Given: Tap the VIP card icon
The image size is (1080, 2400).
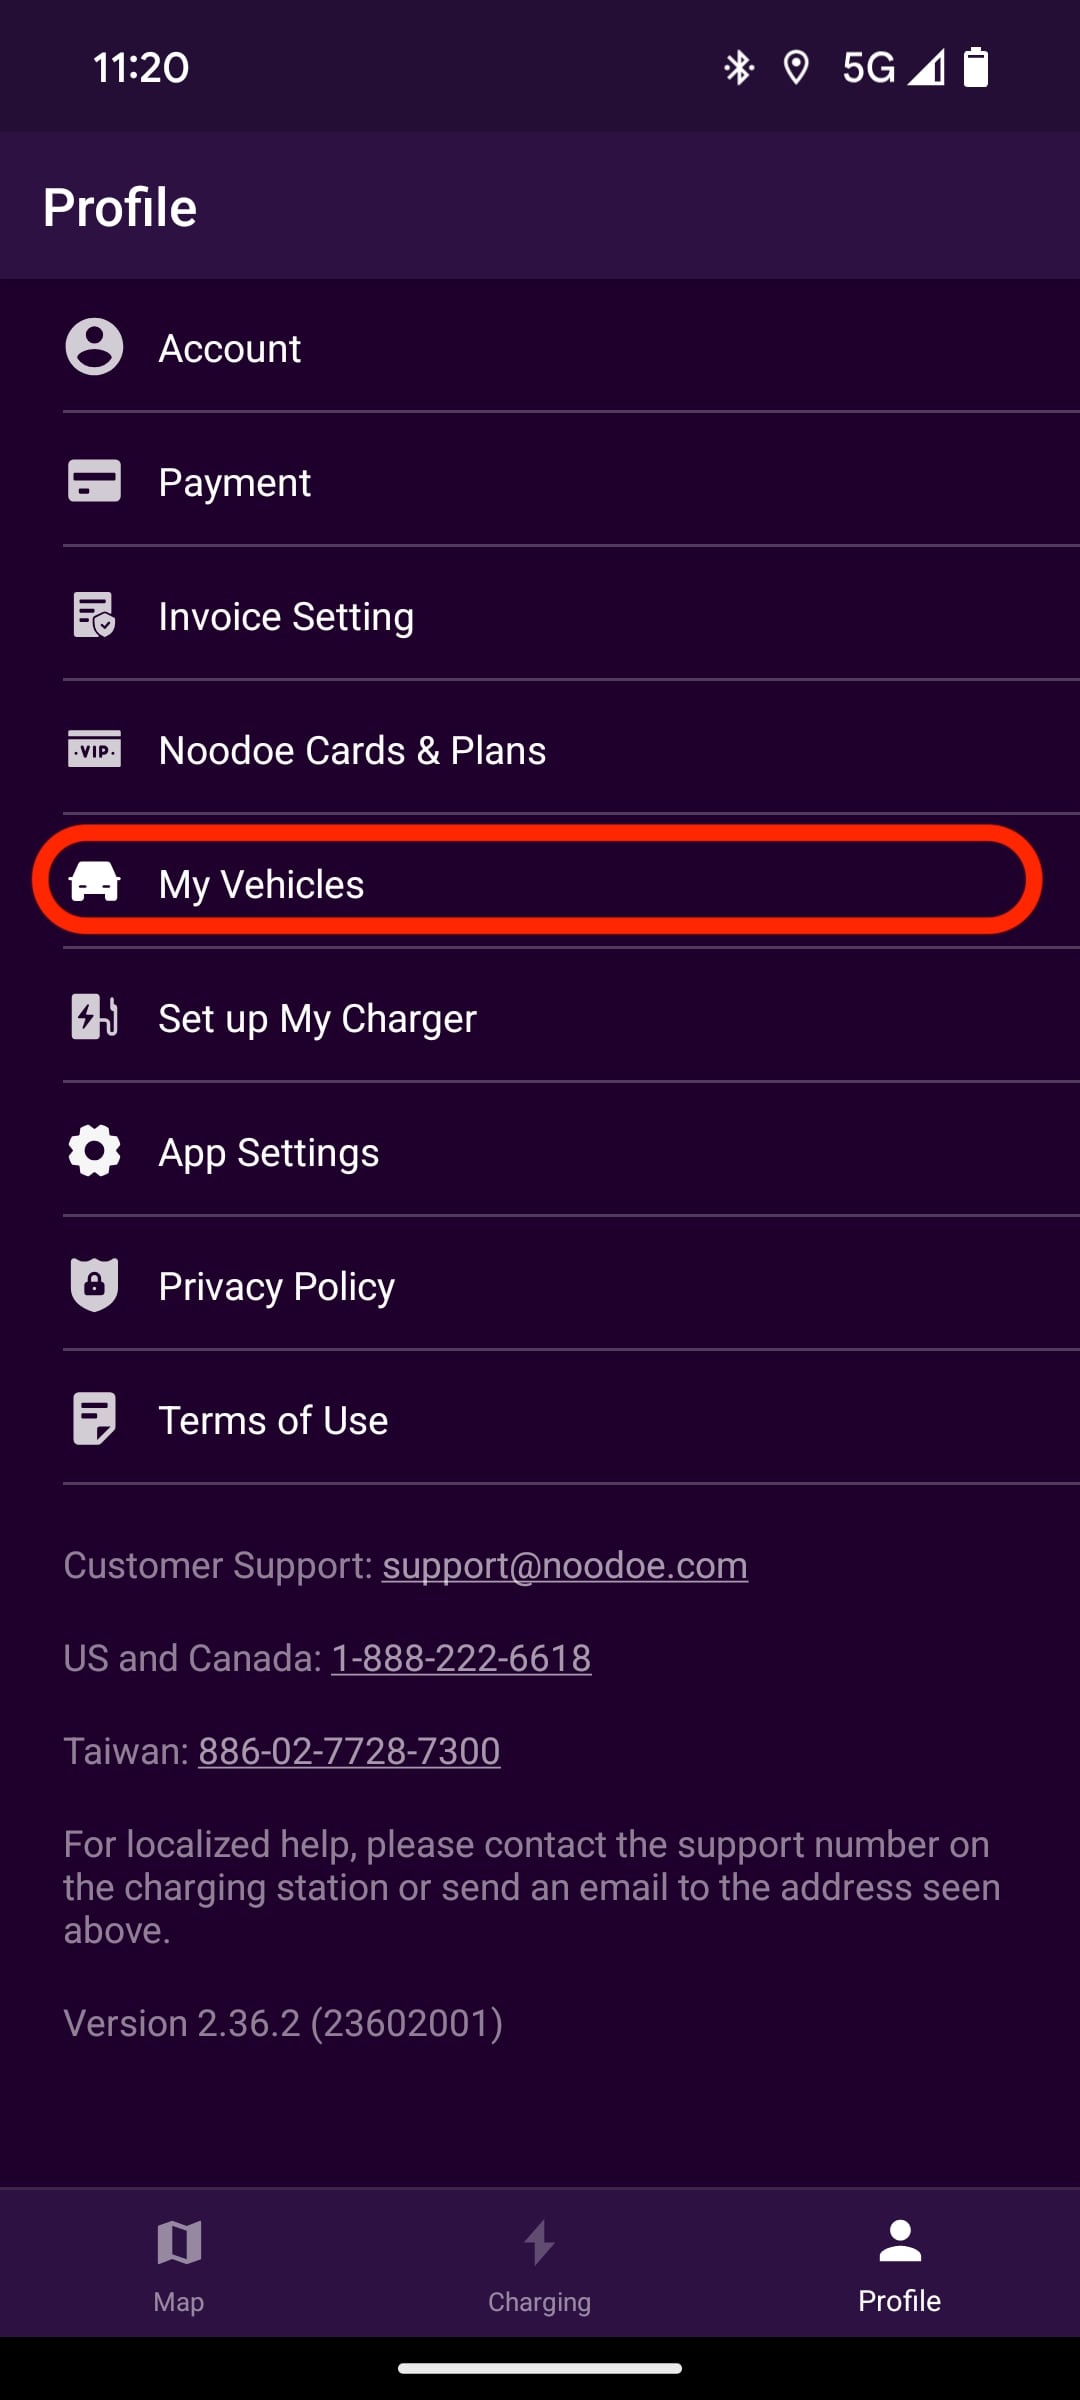Looking at the screenshot, I should (x=94, y=749).
